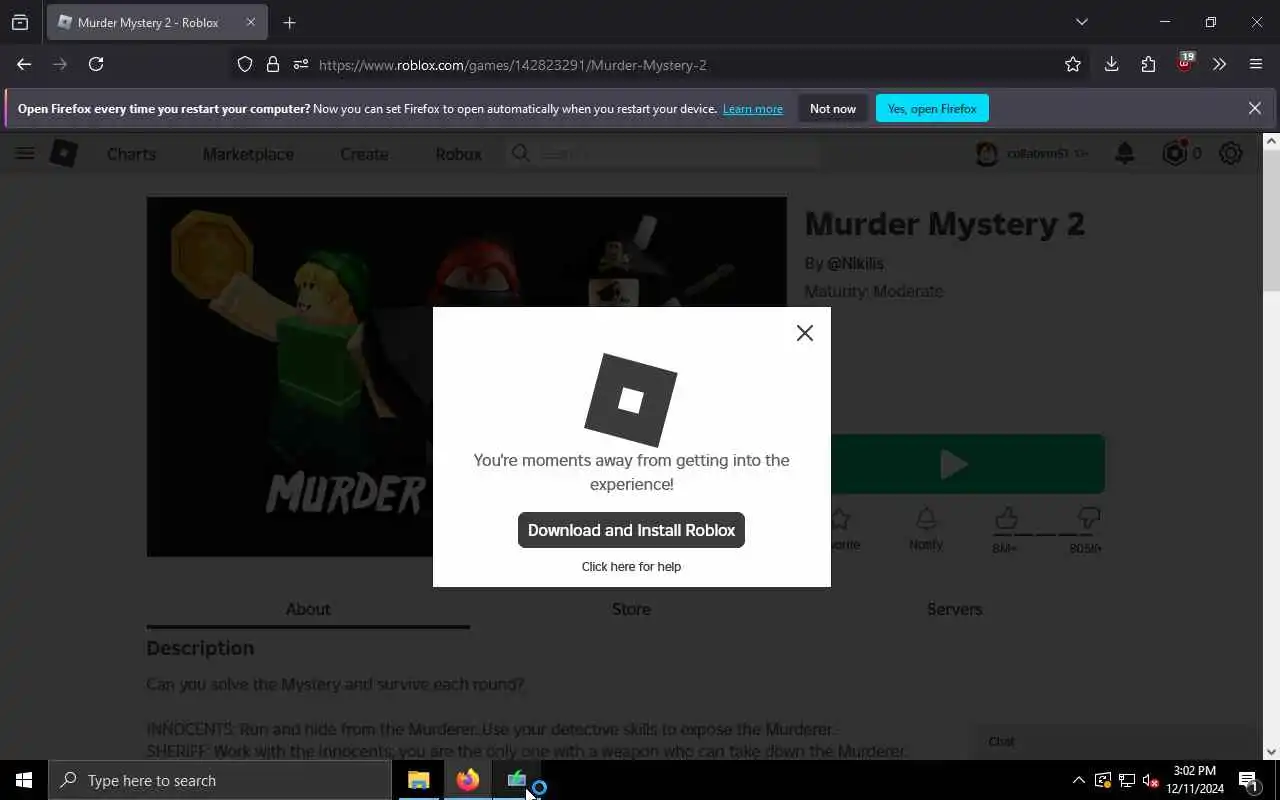Switch to the About tab
Viewport: 1280px width, 800px height.
click(x=308, y=609)
